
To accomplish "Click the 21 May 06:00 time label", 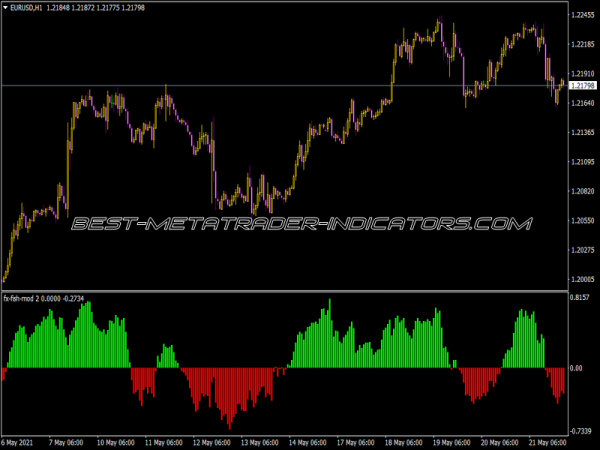I will tap(547, 443).
